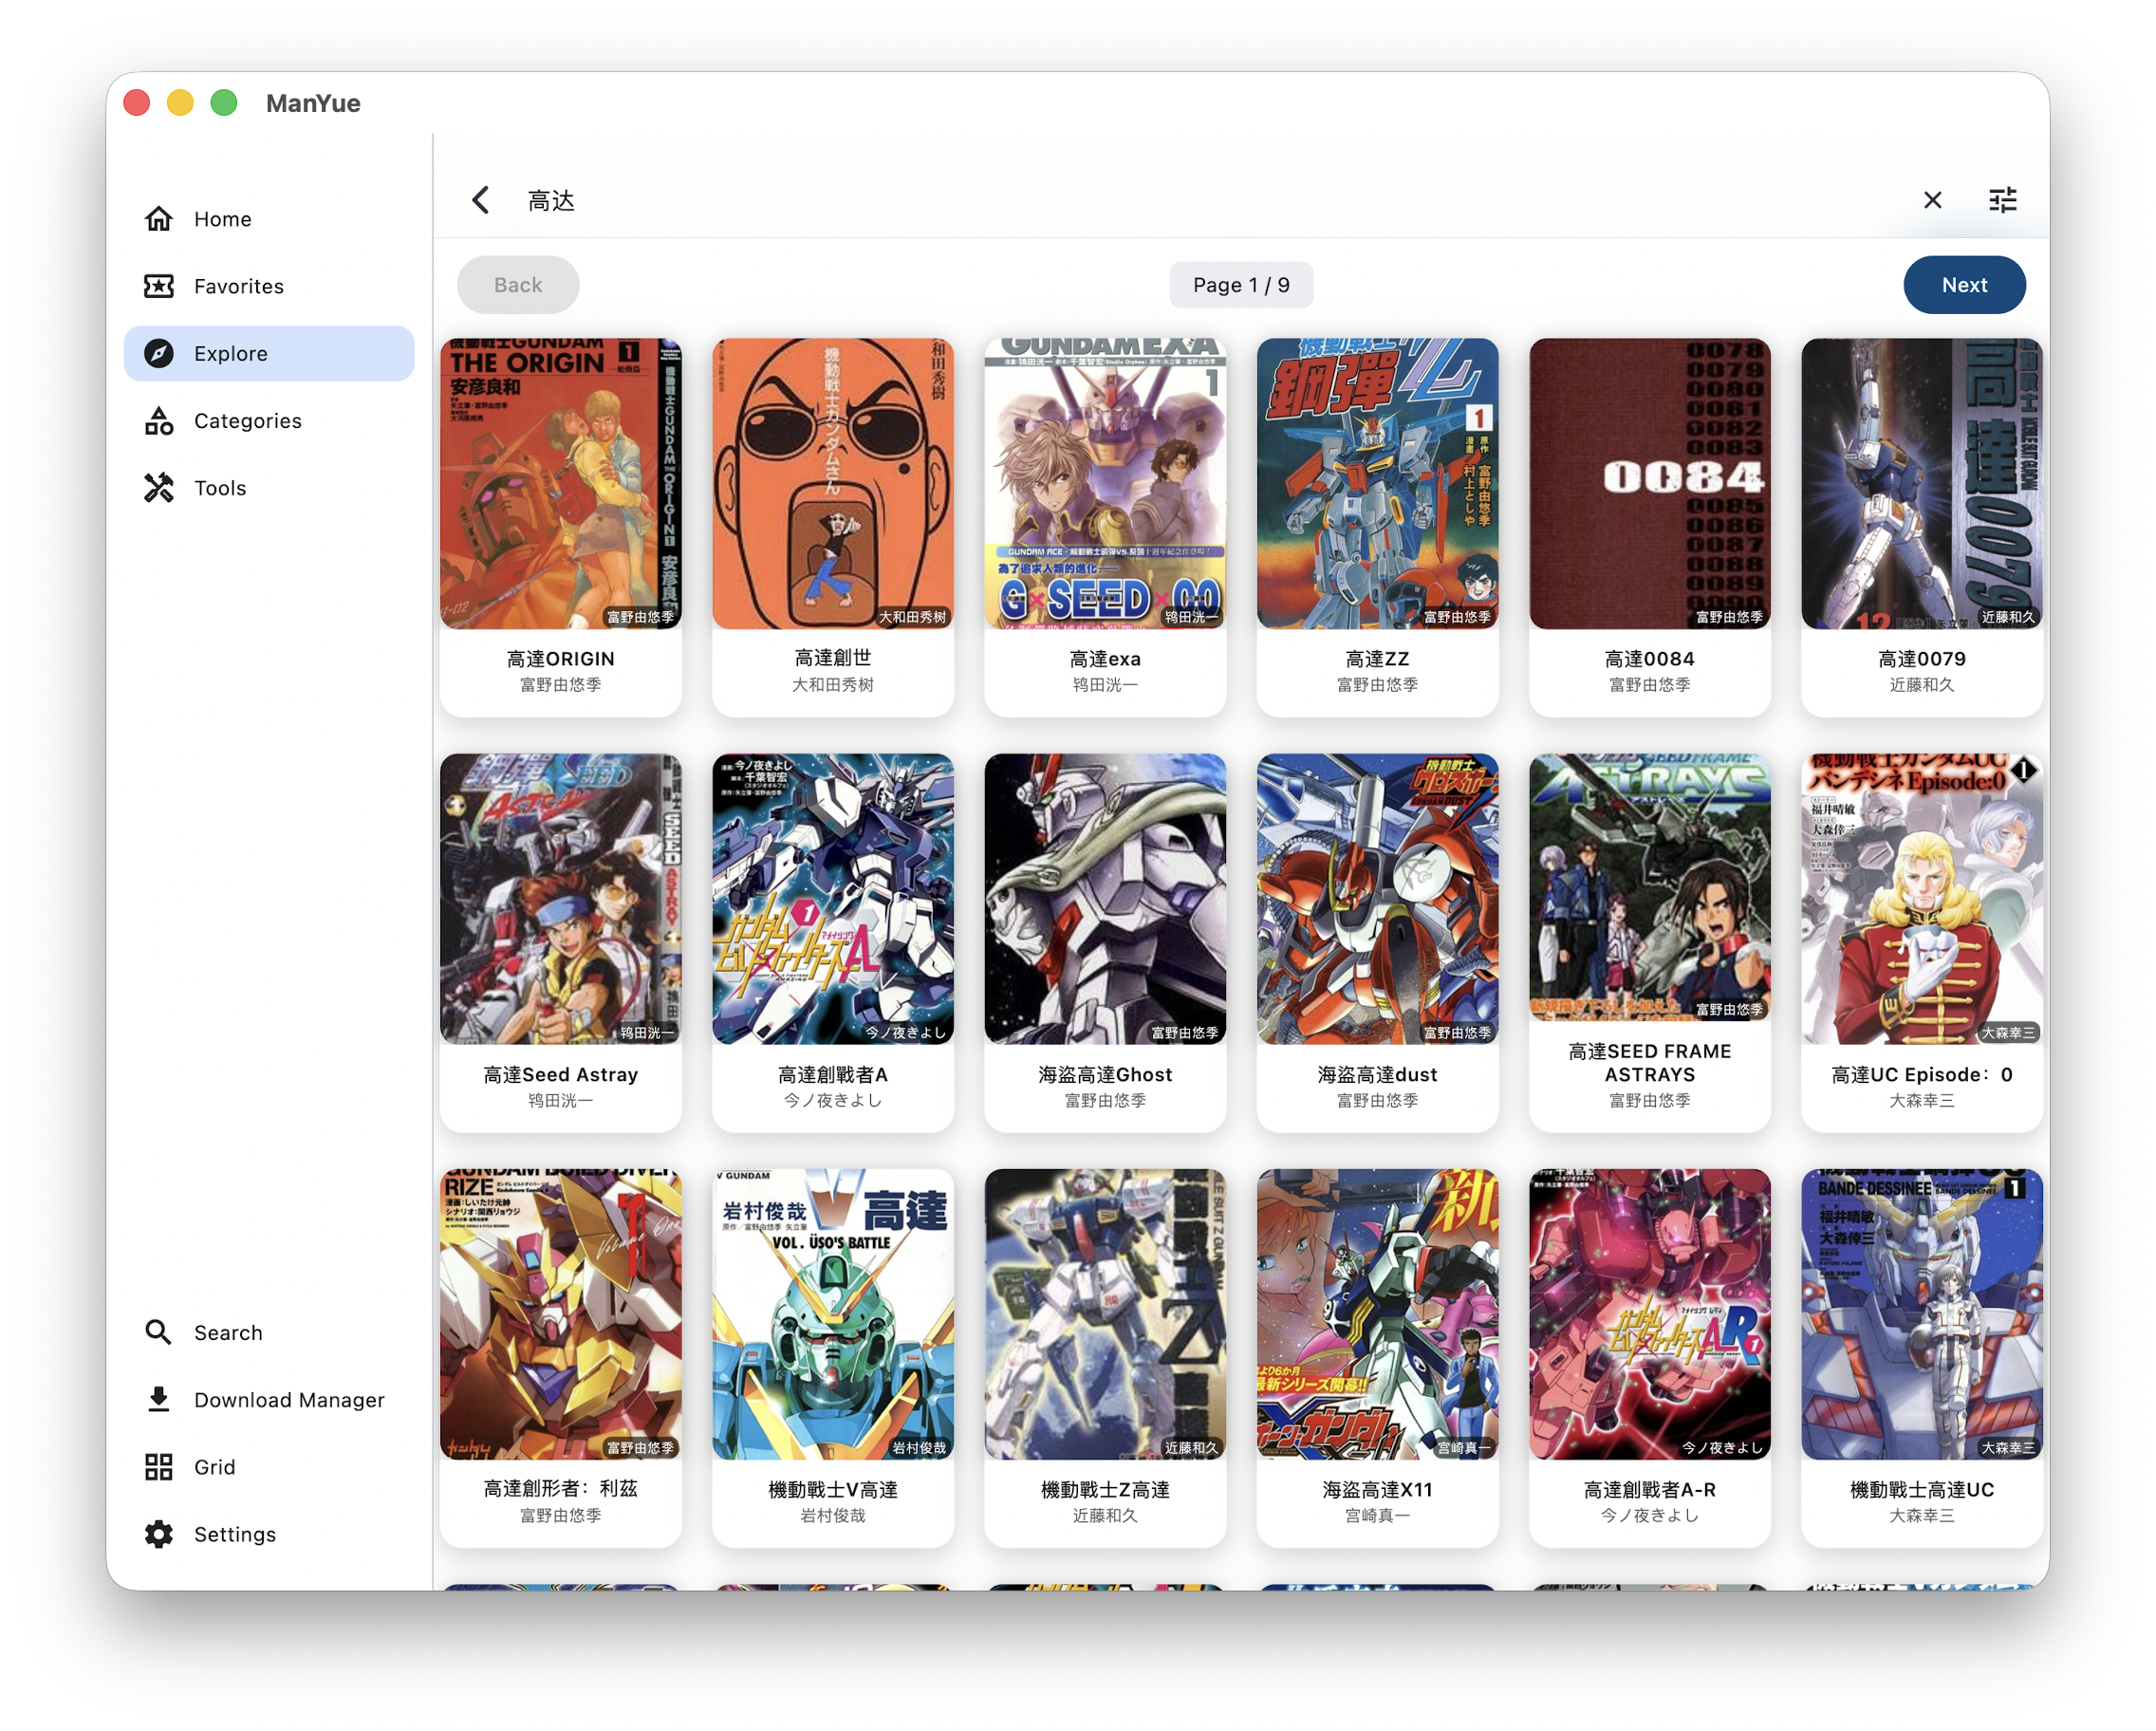Open the filter sliders icon
The image size is (2156, 1731).
[2002, 200]
